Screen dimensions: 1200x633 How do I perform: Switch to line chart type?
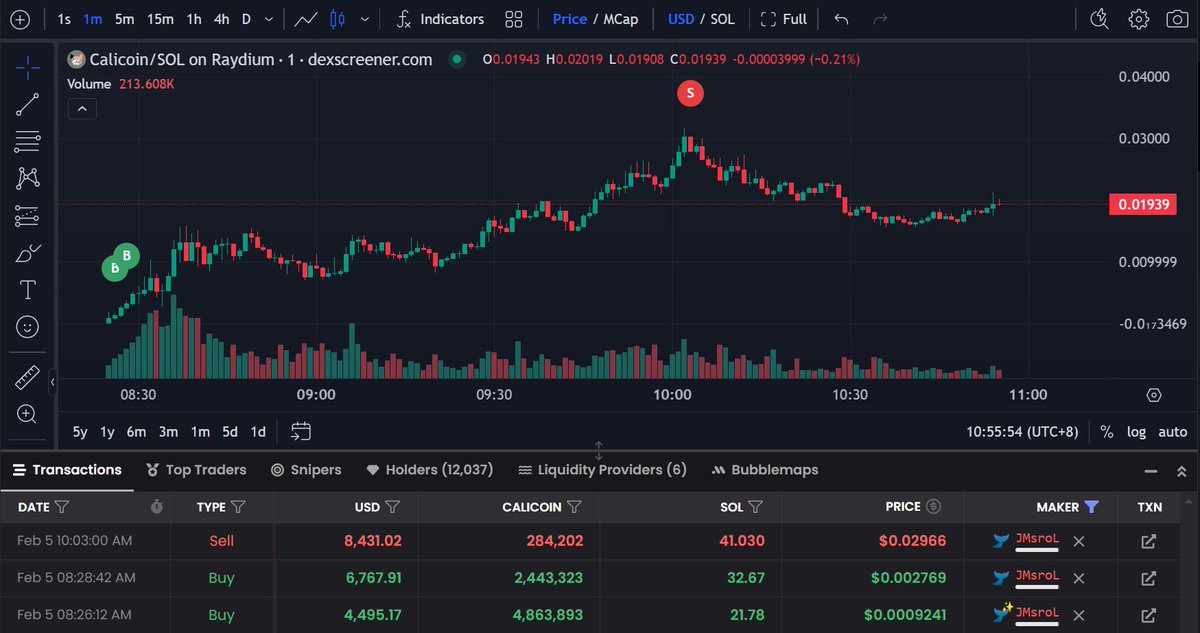click(x=307, y=19)
